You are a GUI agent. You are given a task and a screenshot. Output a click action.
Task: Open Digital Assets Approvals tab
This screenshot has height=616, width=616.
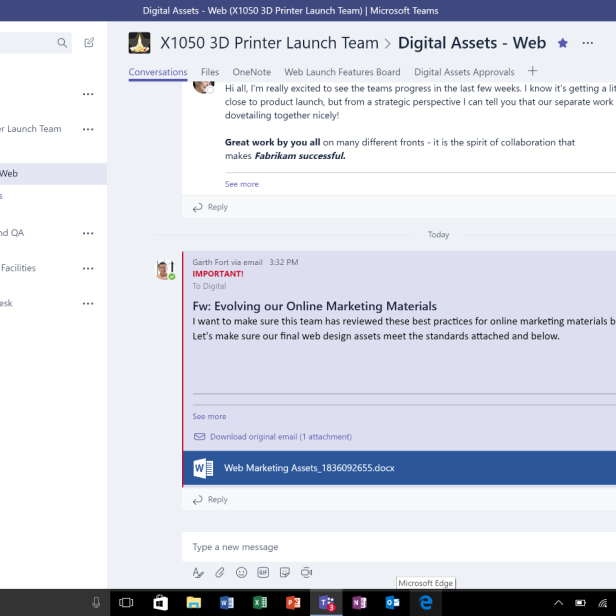(x=464, y=72)
